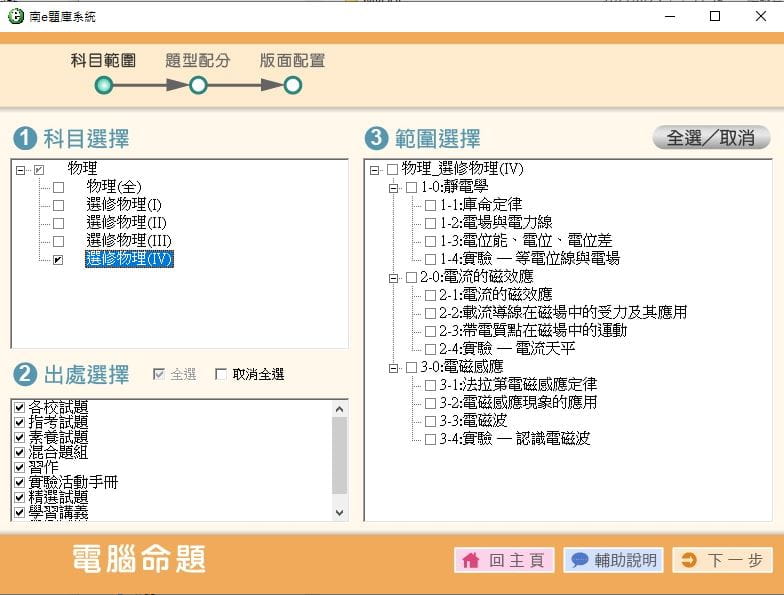
Task: Check the 選修物理(II) checkbox
Action: pos(58,224)
